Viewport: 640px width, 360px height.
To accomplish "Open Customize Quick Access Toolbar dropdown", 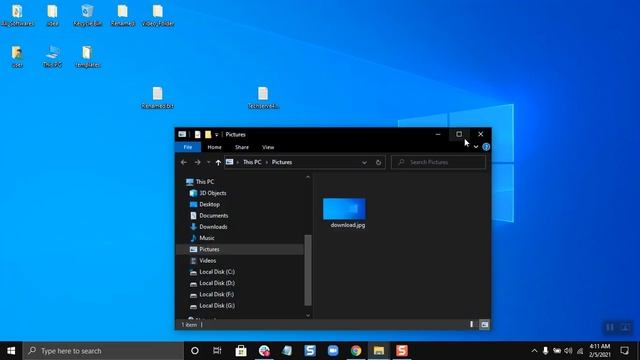I will point(216,135).
